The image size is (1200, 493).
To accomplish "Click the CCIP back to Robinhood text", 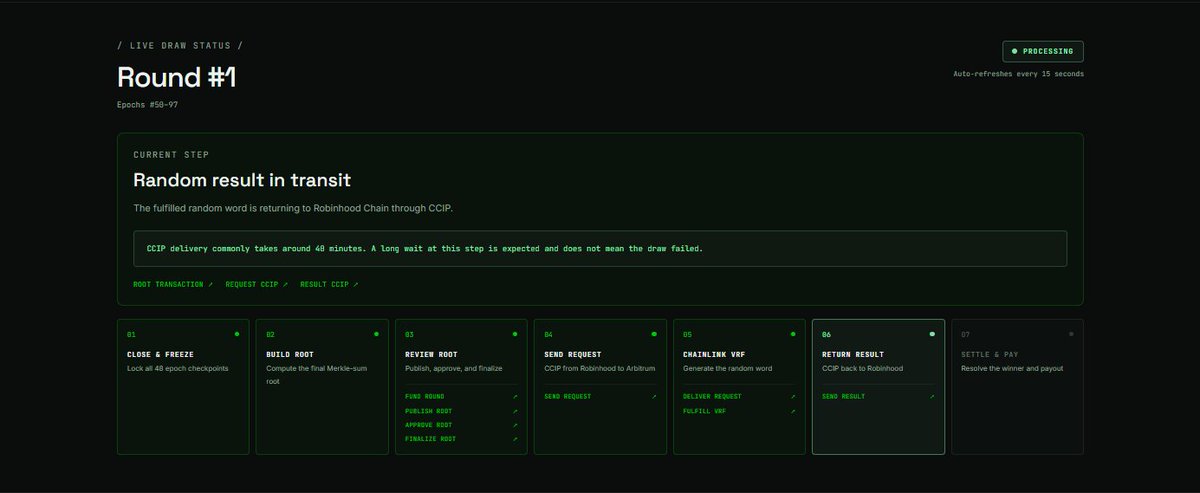I will (x=862, y=369).
